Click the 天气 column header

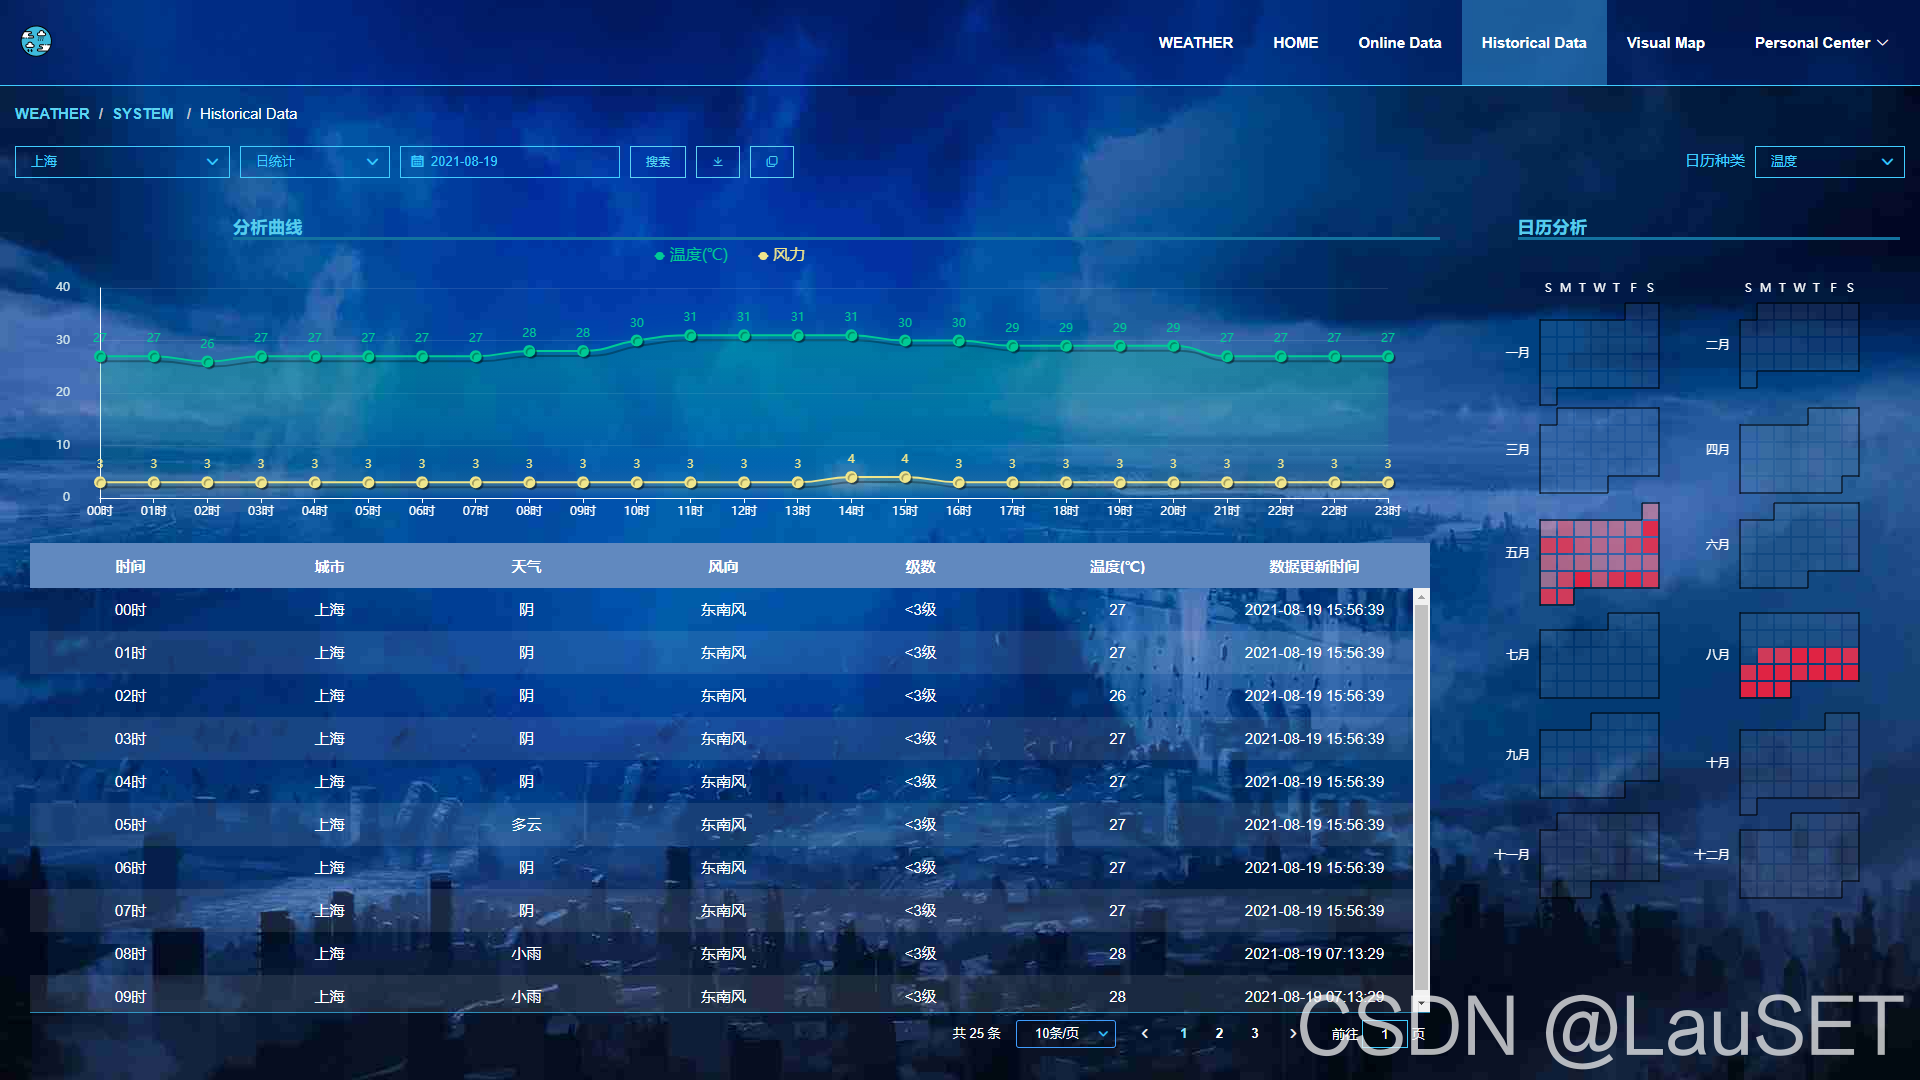tap(526, 567)
